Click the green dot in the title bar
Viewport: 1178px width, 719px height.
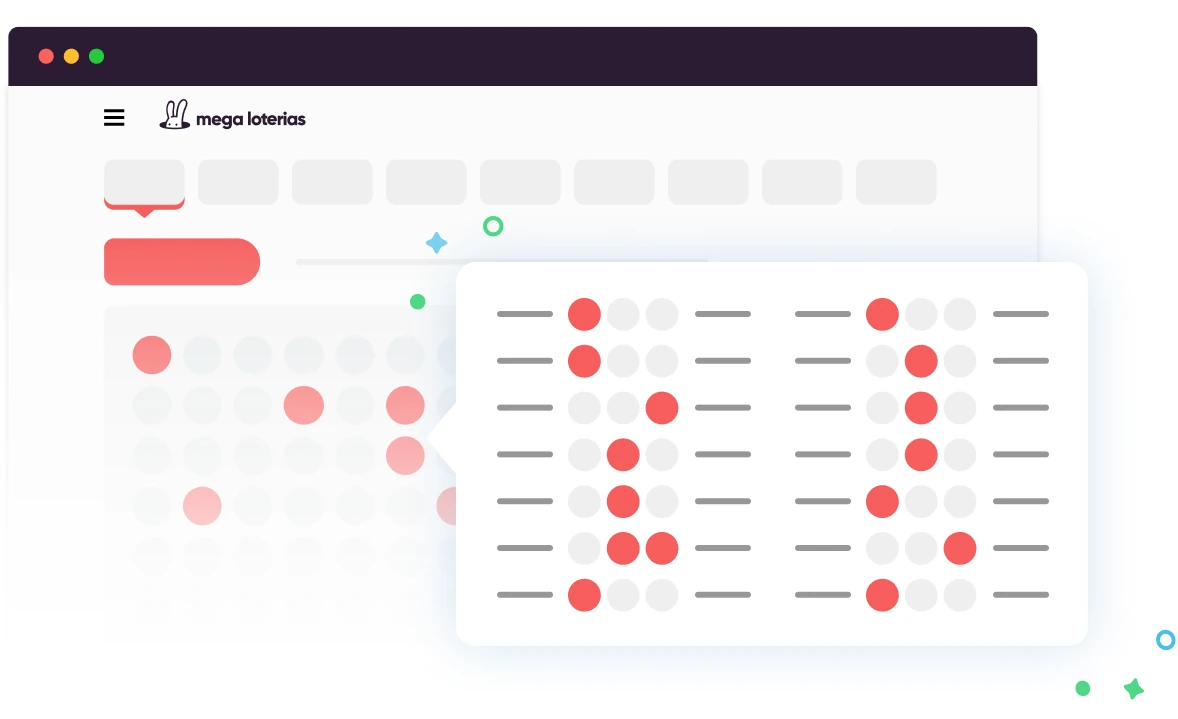pos(96,56)
